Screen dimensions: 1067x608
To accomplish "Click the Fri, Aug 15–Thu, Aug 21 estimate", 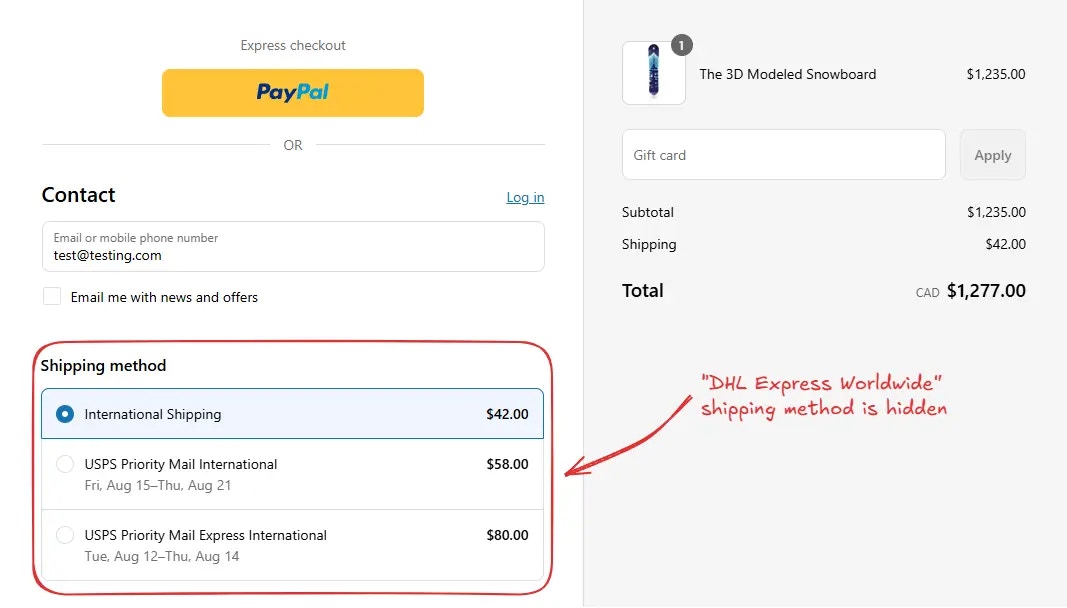I will click(158, 485).
